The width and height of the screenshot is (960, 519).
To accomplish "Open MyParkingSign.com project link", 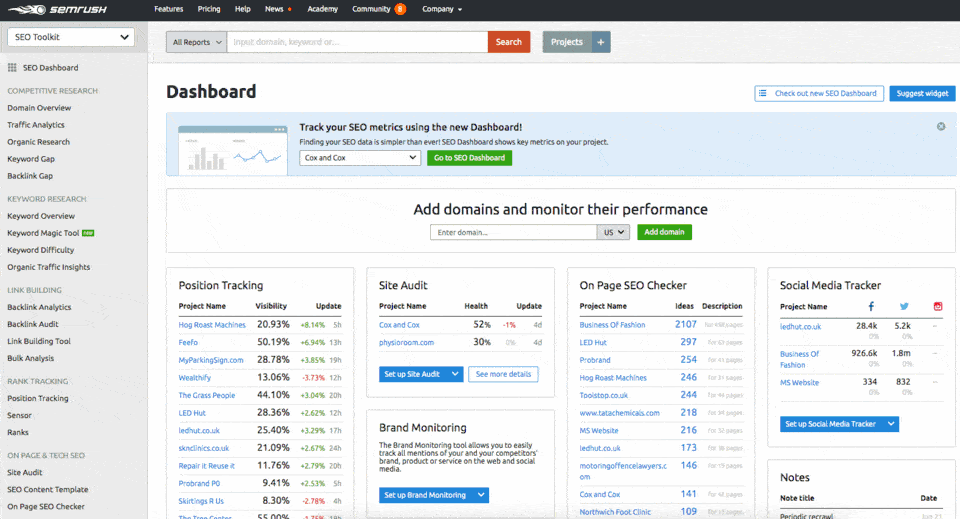I will click(211, 360).
